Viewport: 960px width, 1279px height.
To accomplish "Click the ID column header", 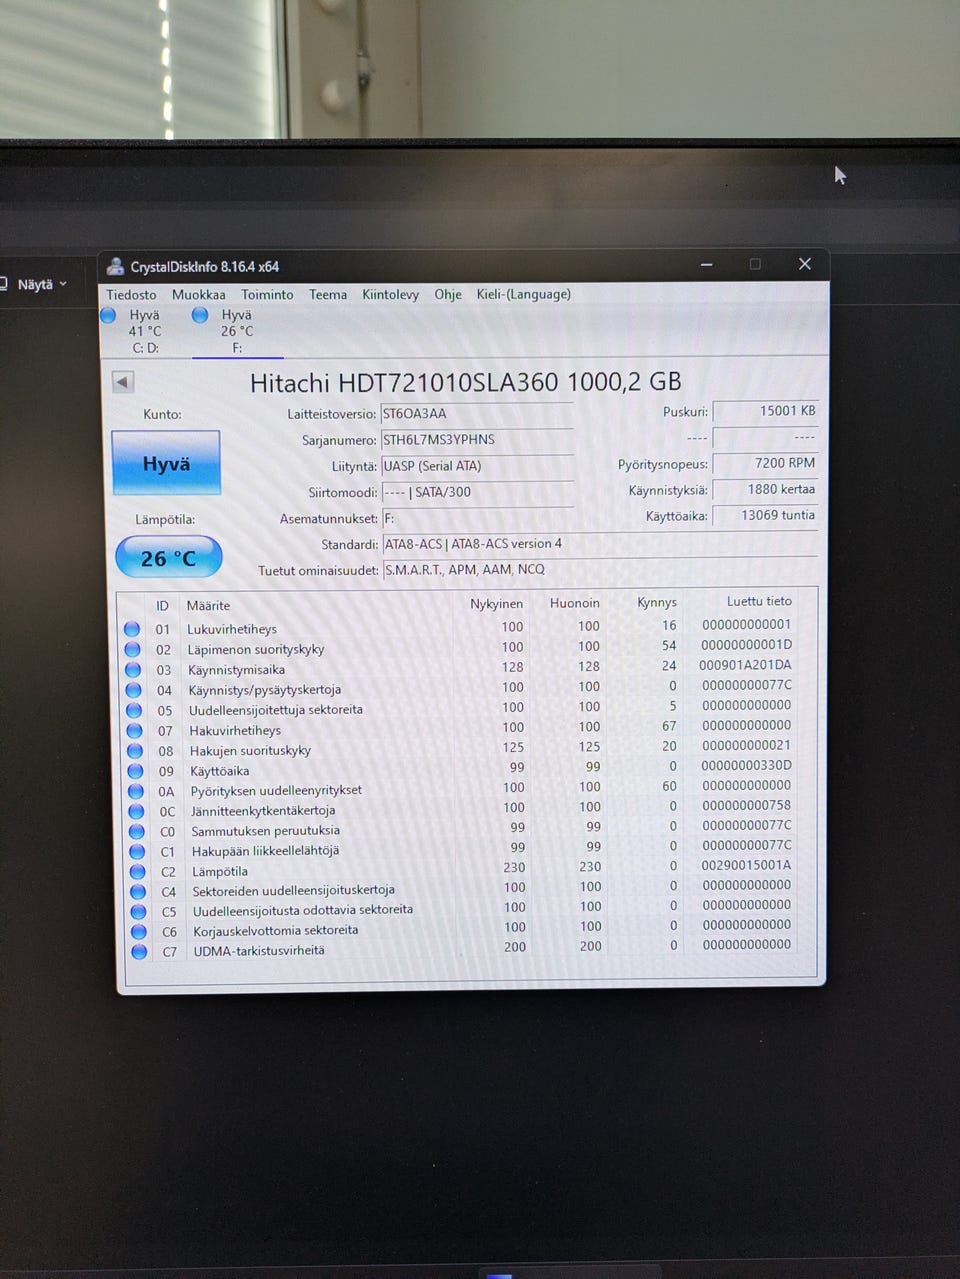I will [162, 606].
